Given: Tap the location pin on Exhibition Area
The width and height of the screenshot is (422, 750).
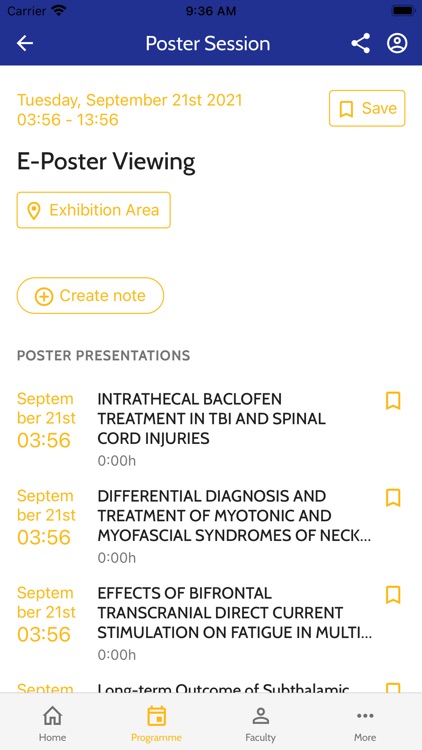Looking at the screenshot, I should click(x=33, y=210).
